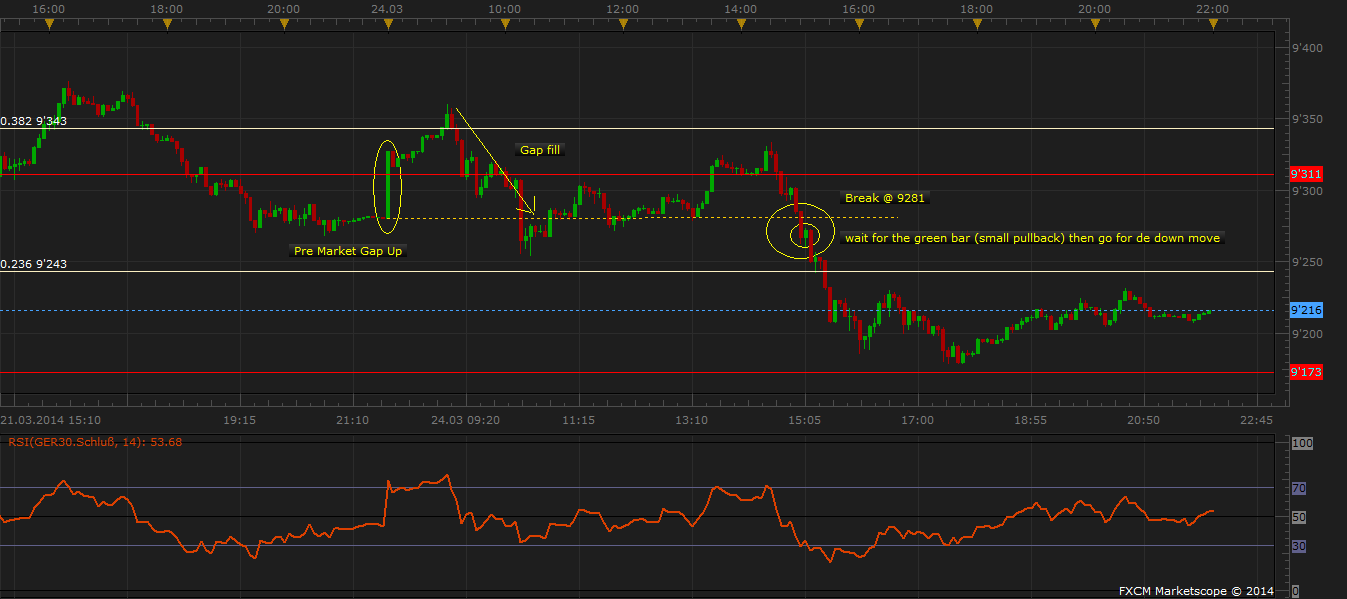1347x599 pixels.
Task: Click the orange marker under 10:00
Action: point(504,24)
